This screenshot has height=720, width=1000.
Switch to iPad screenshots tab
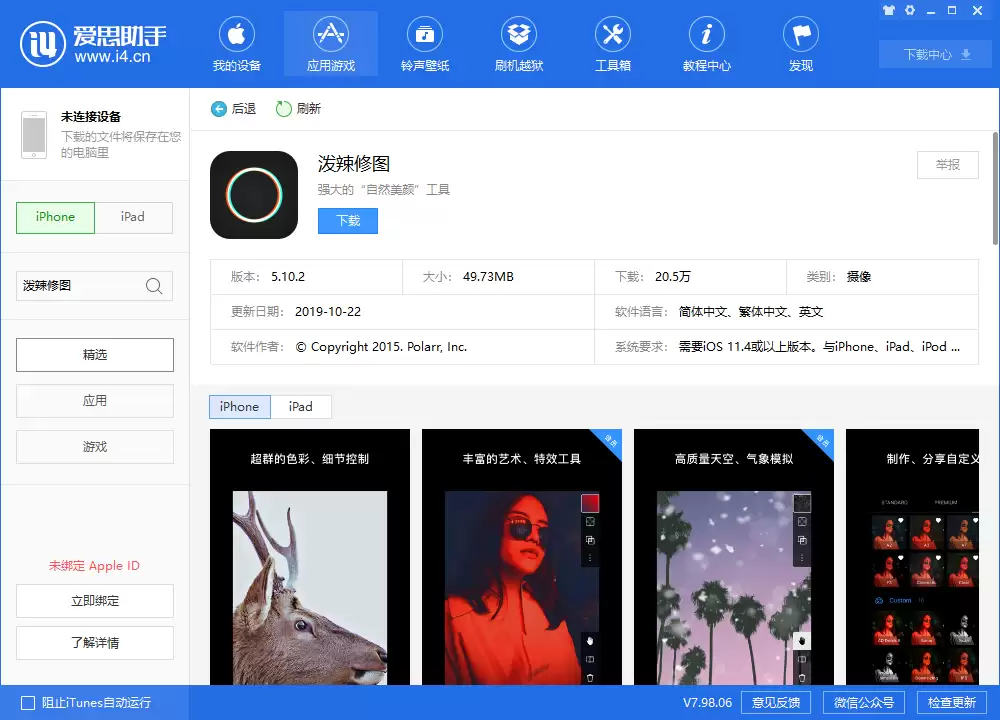tap(301, 407)
